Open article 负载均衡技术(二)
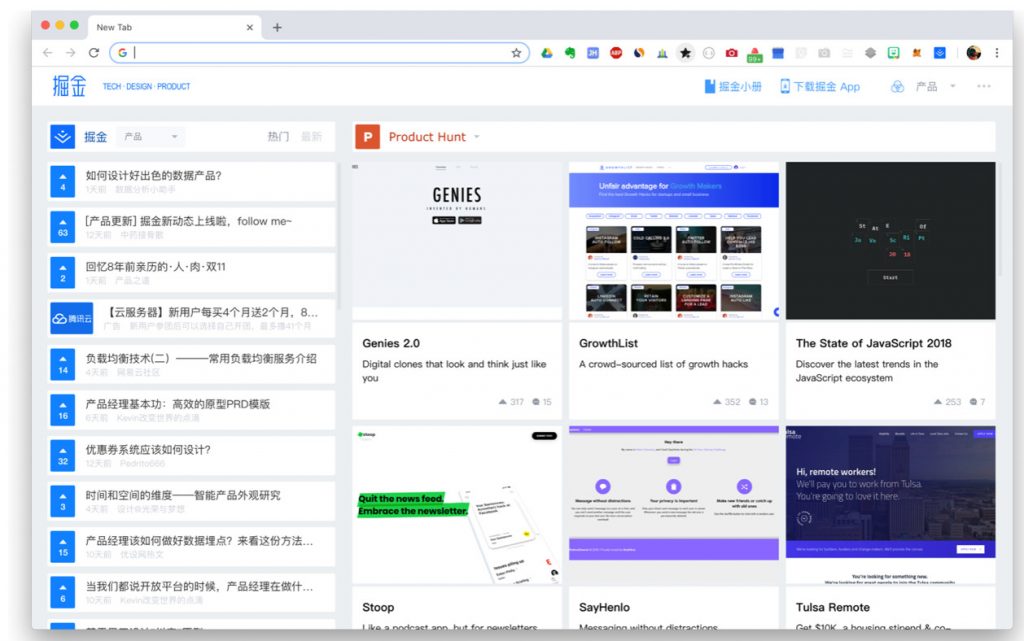 [x=201, y=358]
